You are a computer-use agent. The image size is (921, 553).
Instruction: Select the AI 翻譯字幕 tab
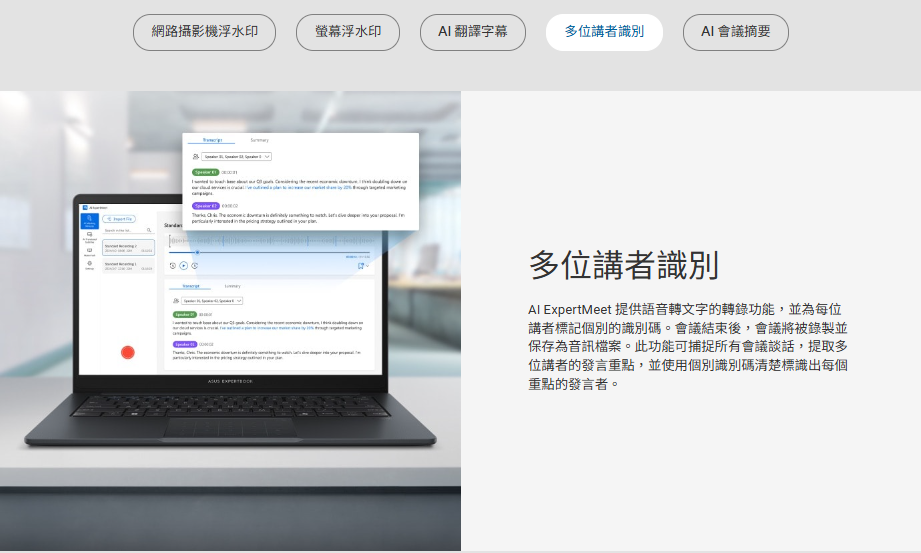click(x=473, y=32)
